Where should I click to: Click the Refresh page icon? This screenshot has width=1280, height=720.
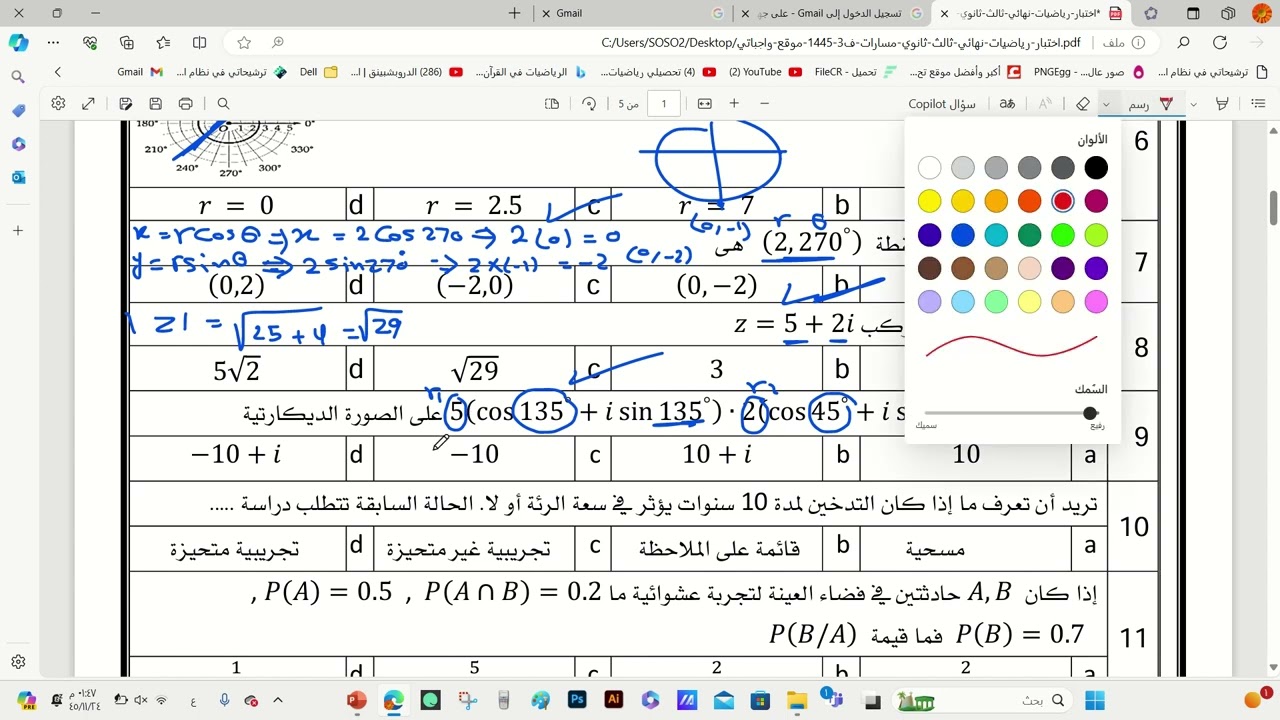pyautogui.click(x=1220, y=43)
